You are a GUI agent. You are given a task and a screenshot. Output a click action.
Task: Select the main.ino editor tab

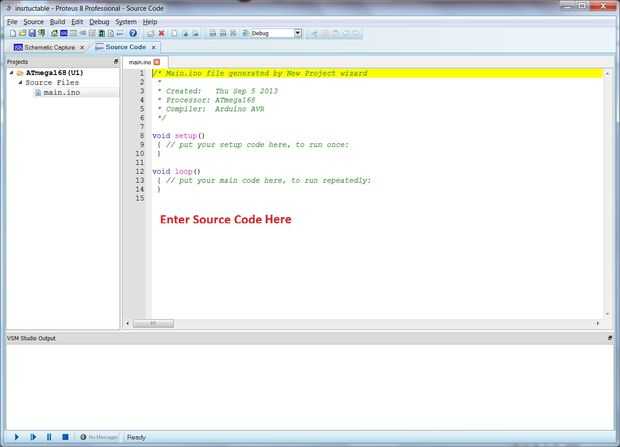tap(140, 63)
